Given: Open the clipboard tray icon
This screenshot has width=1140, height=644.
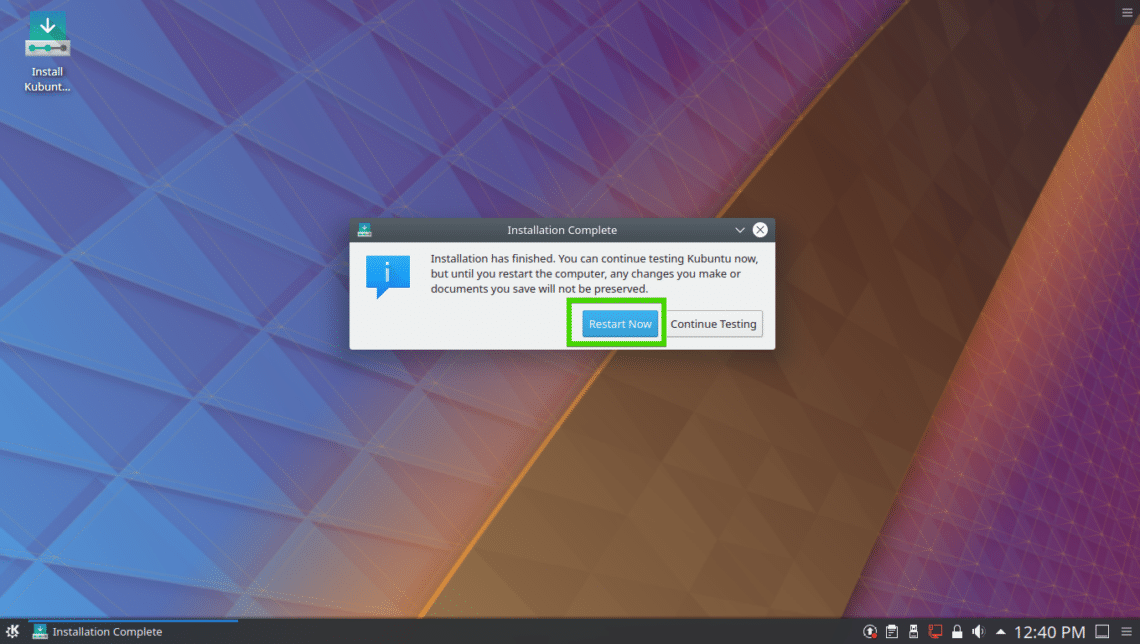Looking at the screenshot, I should (x=891, y=632).
